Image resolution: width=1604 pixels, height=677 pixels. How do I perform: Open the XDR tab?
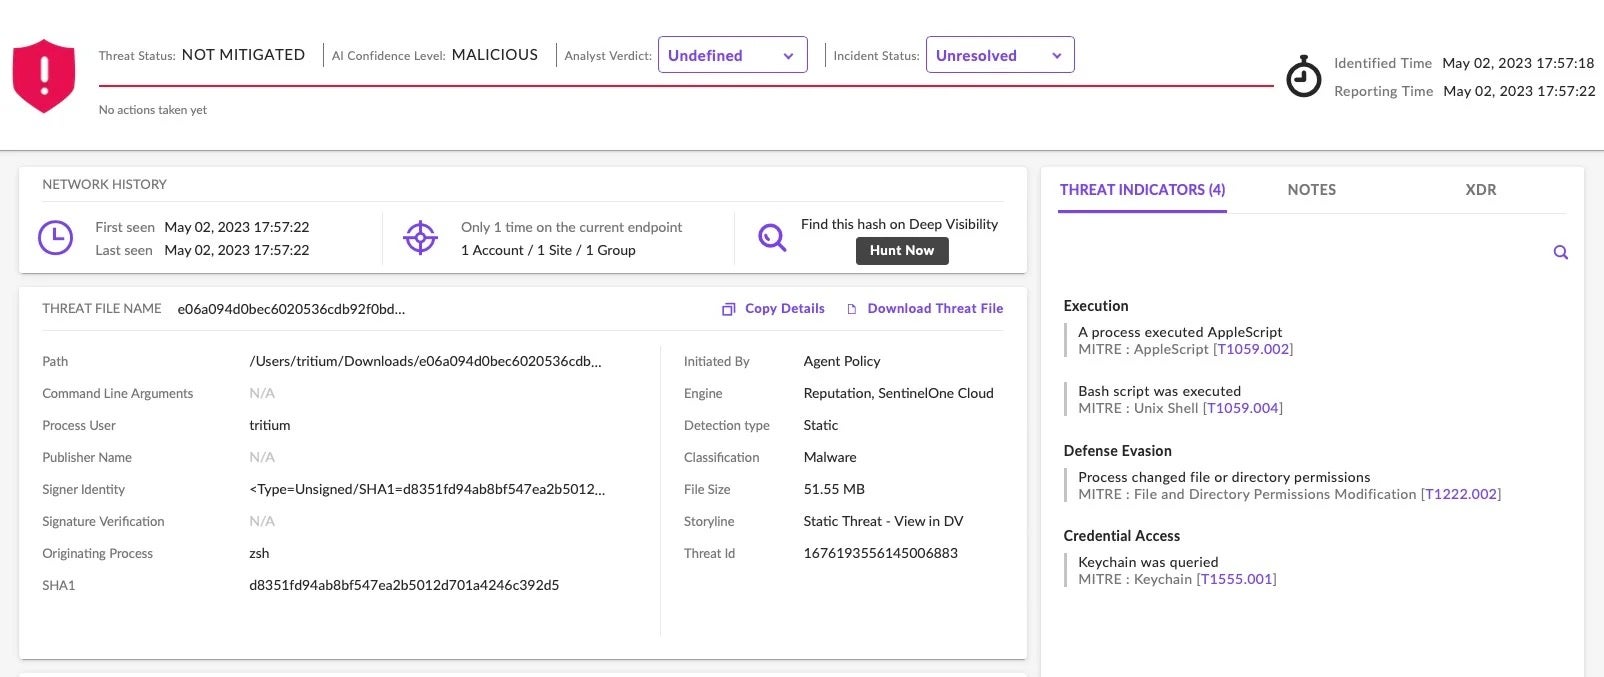[x=1480, y=190]
